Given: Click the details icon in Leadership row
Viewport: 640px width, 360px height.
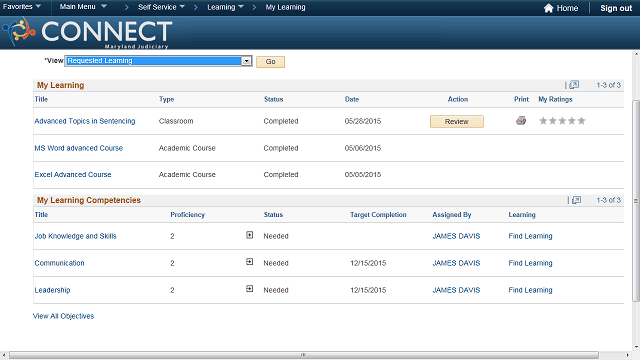Looking at the screenshot, I should tap(249, 289).
